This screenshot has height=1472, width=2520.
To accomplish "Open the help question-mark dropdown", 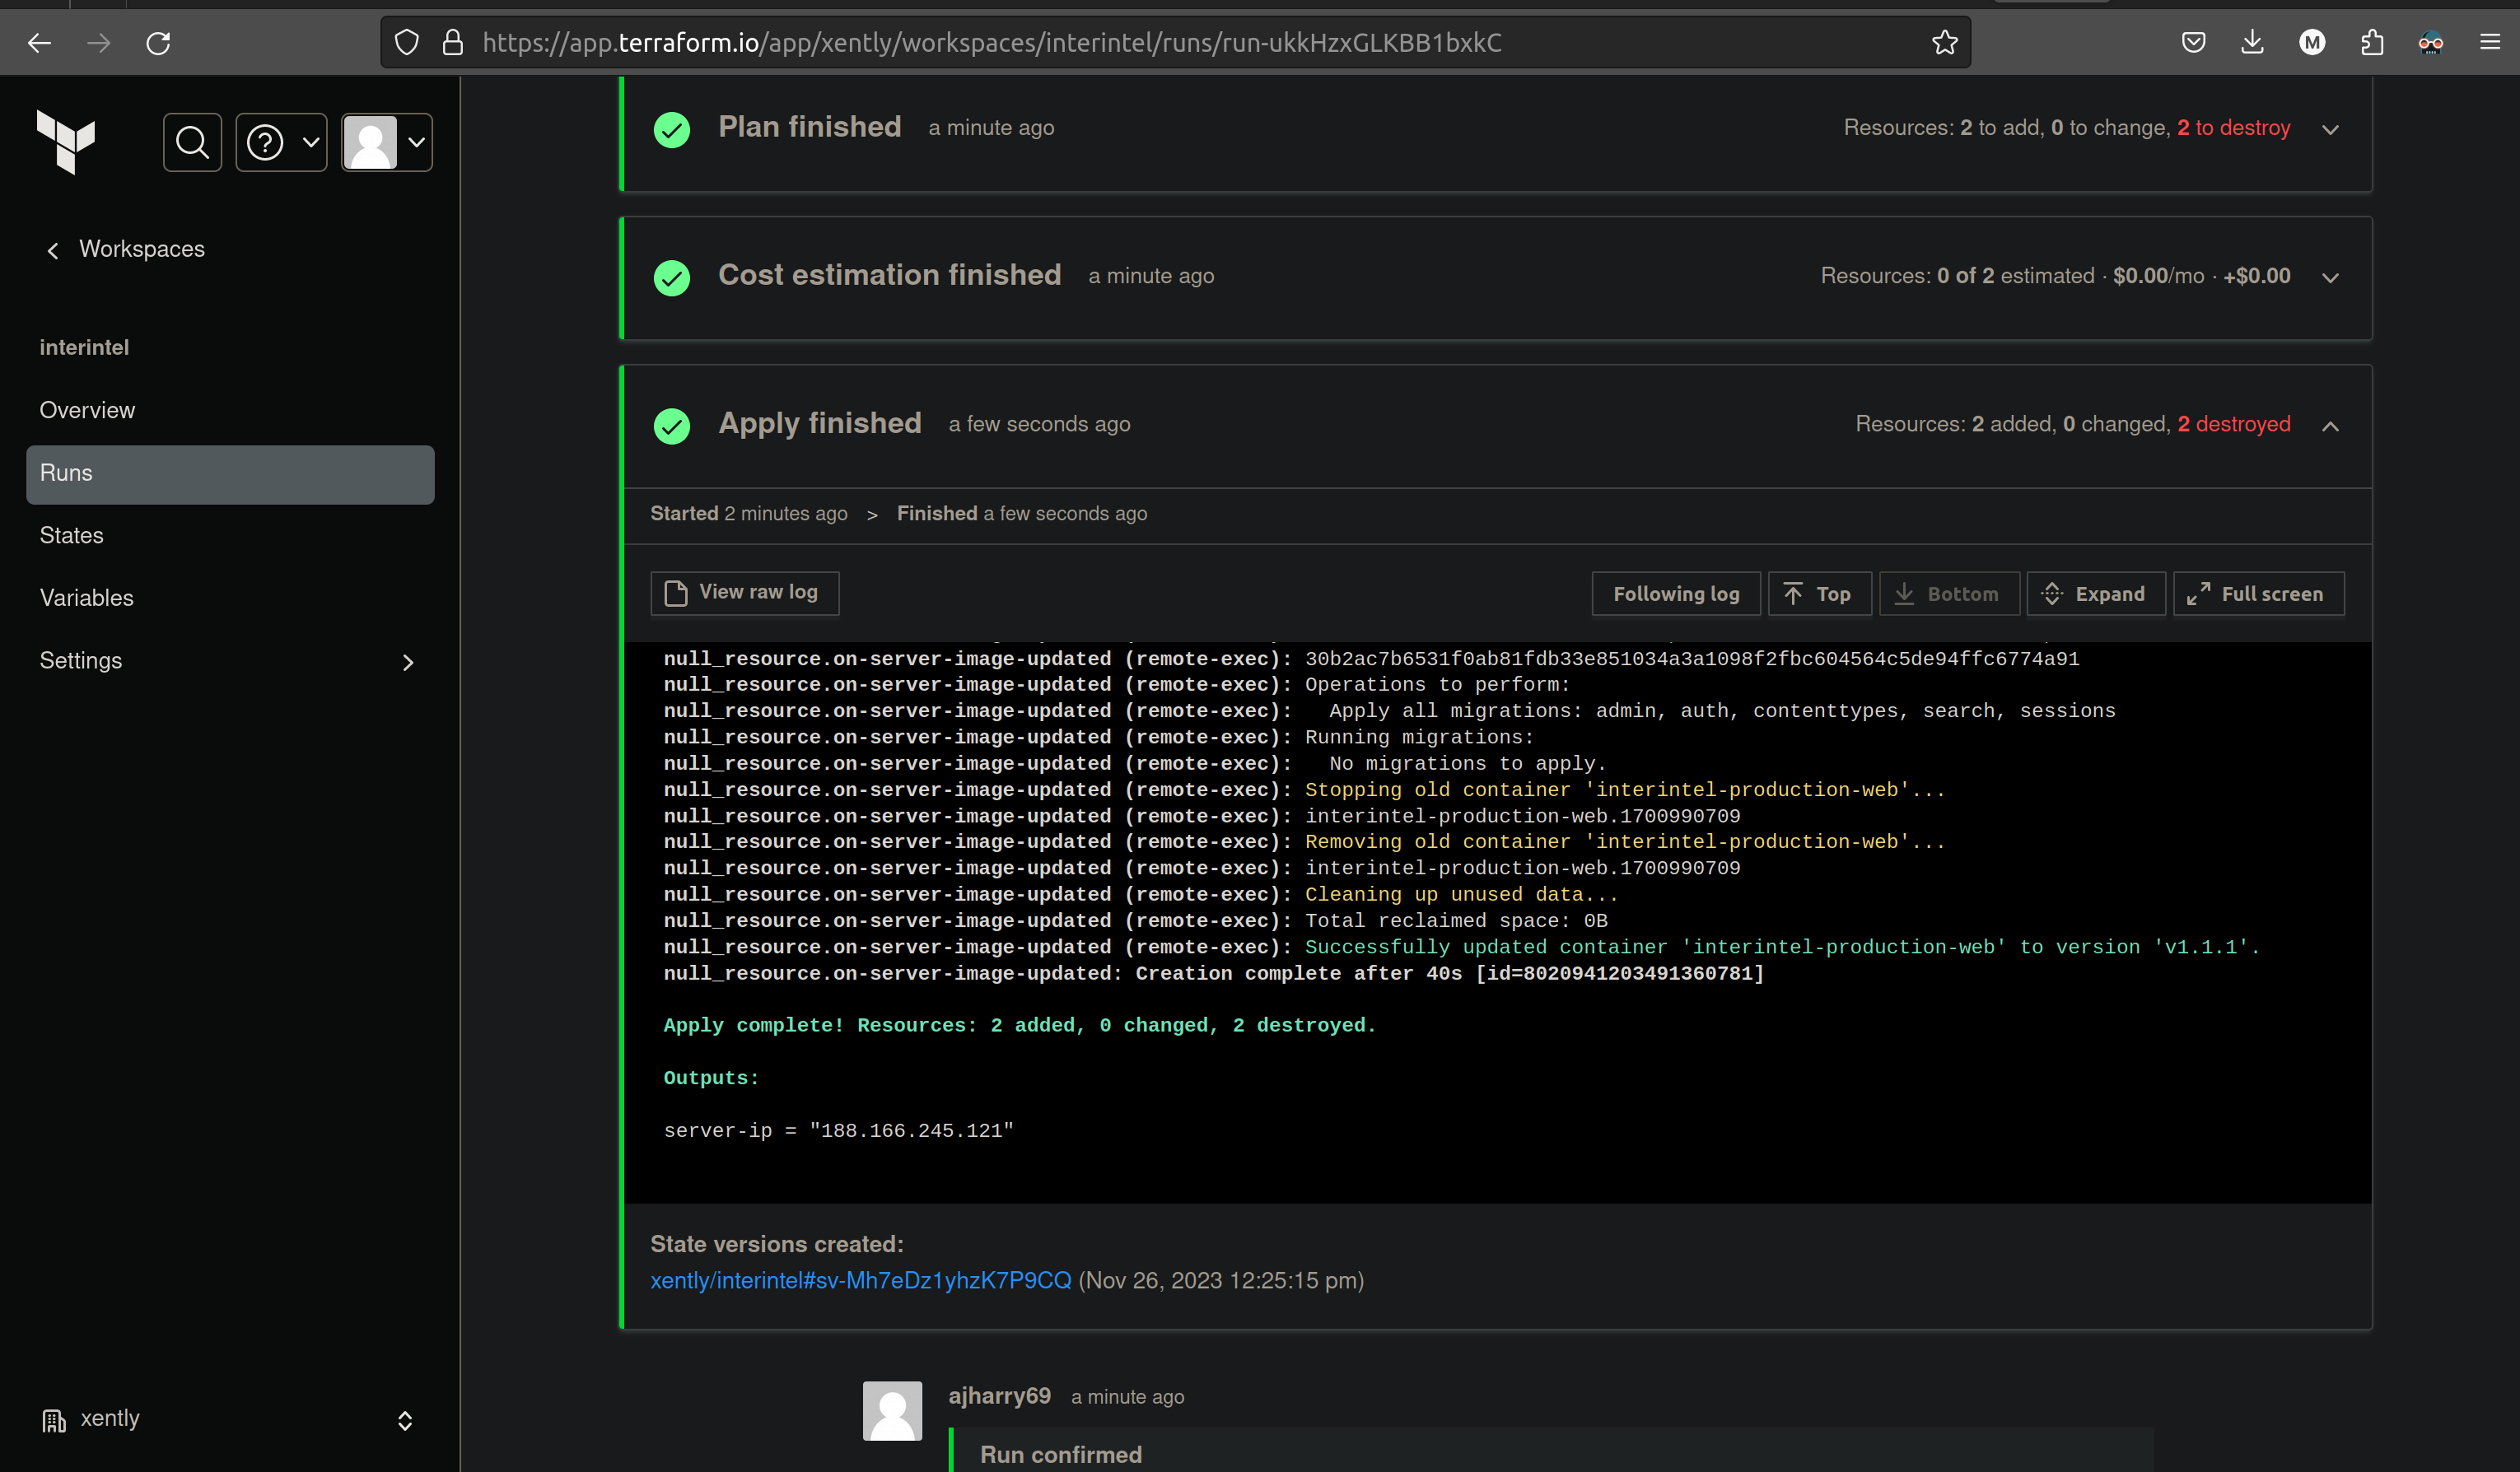I will pos(281,143).
